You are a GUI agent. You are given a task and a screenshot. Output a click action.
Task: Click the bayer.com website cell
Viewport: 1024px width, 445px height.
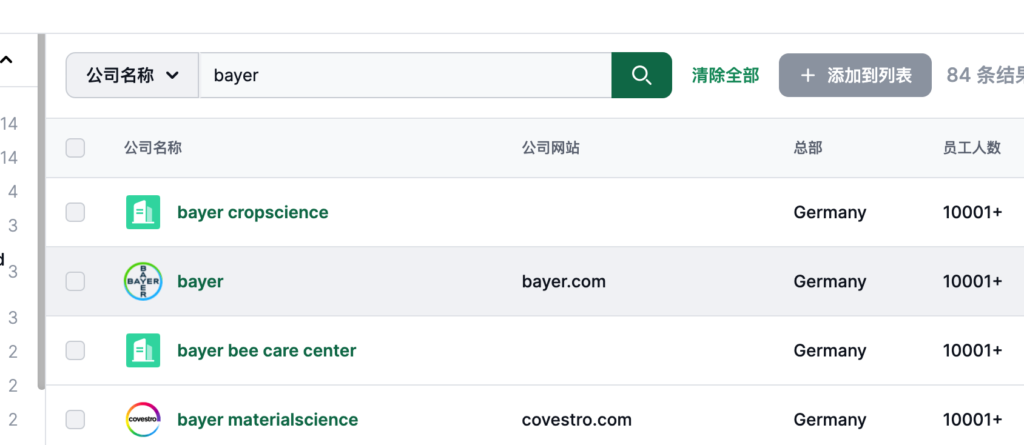click(x=564, y=282)
